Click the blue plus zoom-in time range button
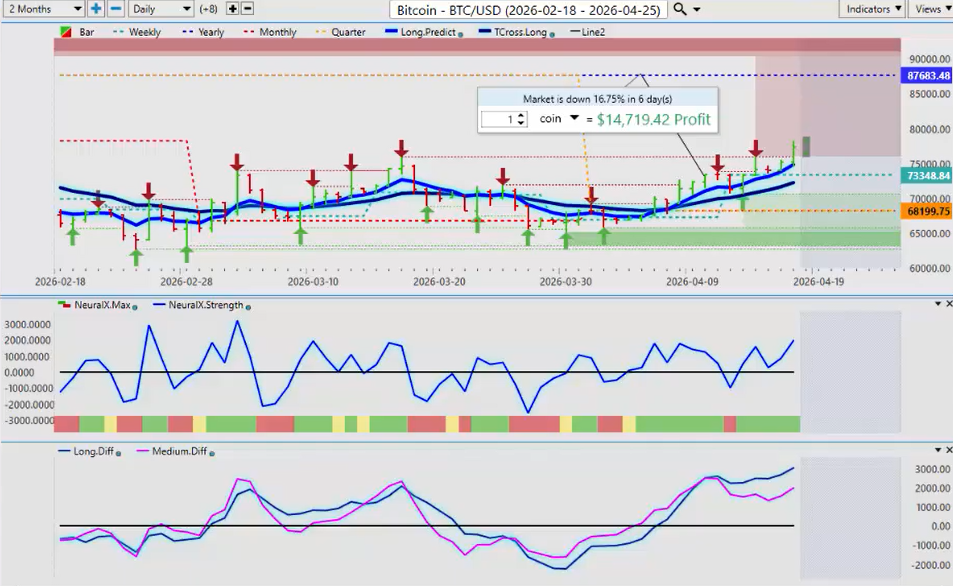The height and width of the screenshot is (586, 953). pos(96,9)
